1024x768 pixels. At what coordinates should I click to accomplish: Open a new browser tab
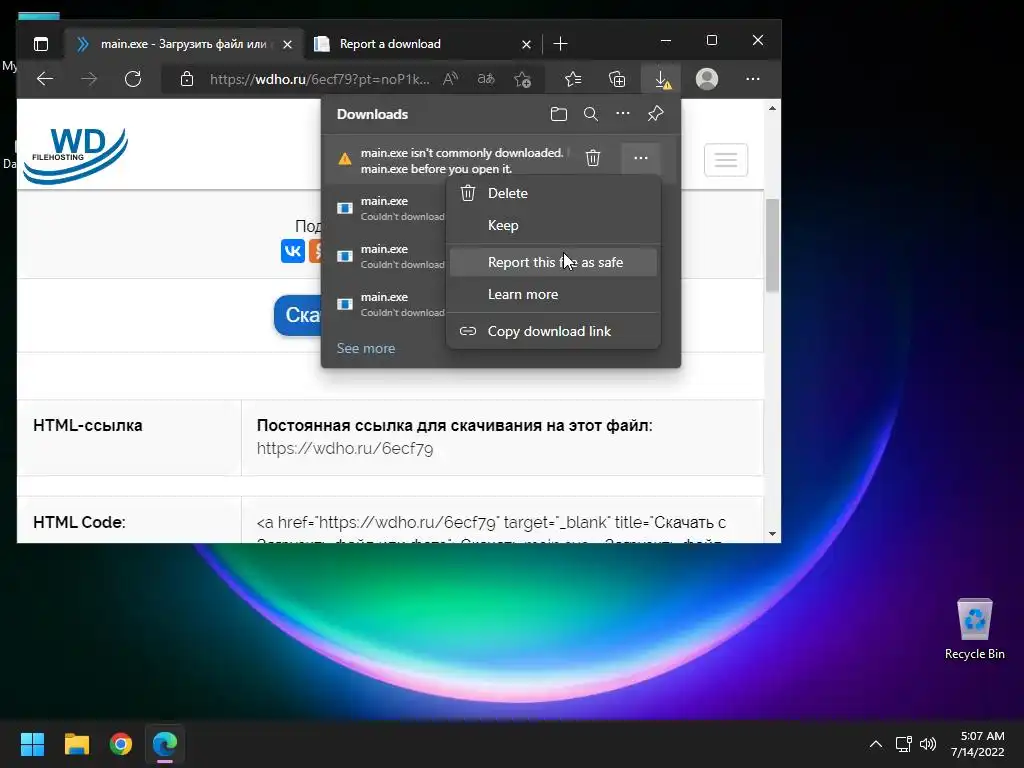(560, 44)
